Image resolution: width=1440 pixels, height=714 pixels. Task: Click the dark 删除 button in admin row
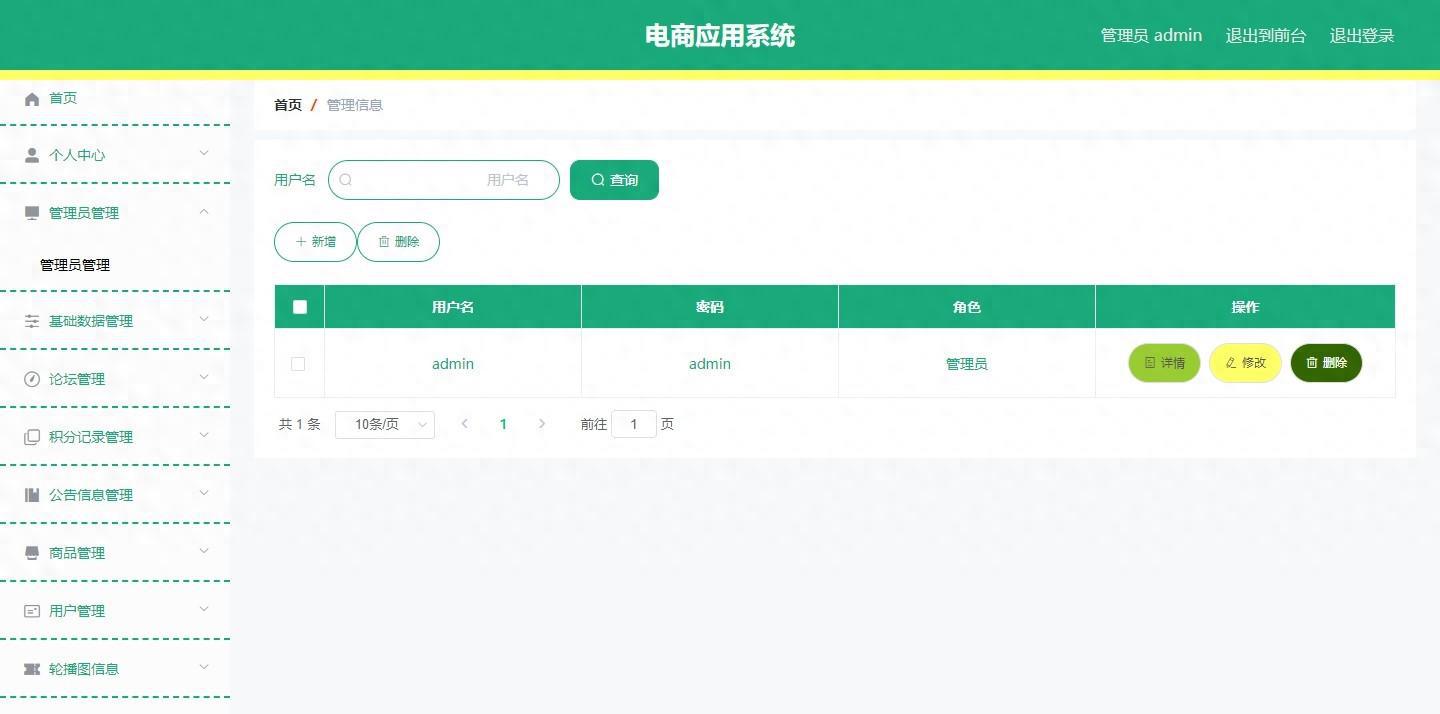(1326, 363)
